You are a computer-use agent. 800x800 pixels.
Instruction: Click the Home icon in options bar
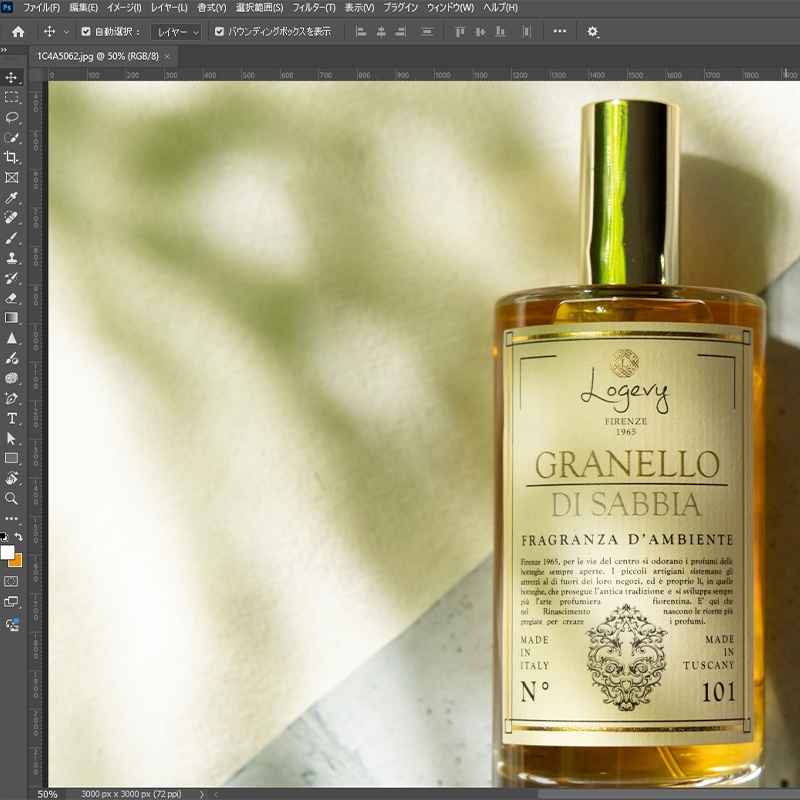click(18, 32)
